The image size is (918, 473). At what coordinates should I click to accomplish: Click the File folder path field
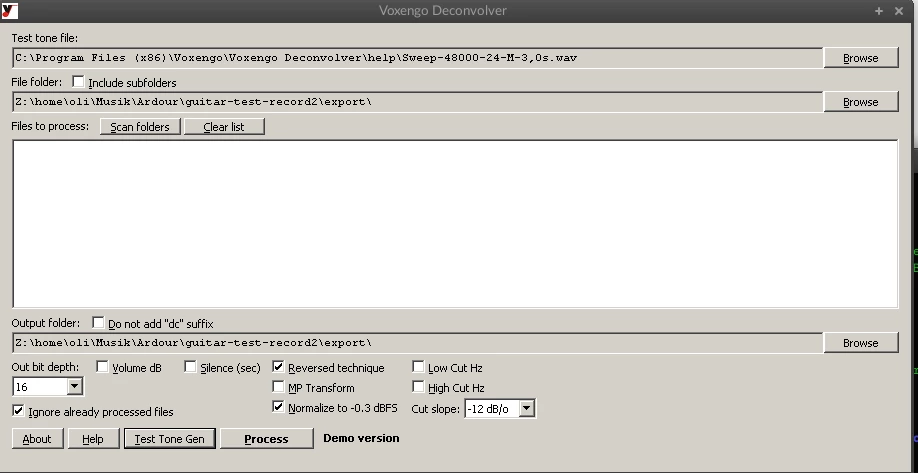click(417, 102)
